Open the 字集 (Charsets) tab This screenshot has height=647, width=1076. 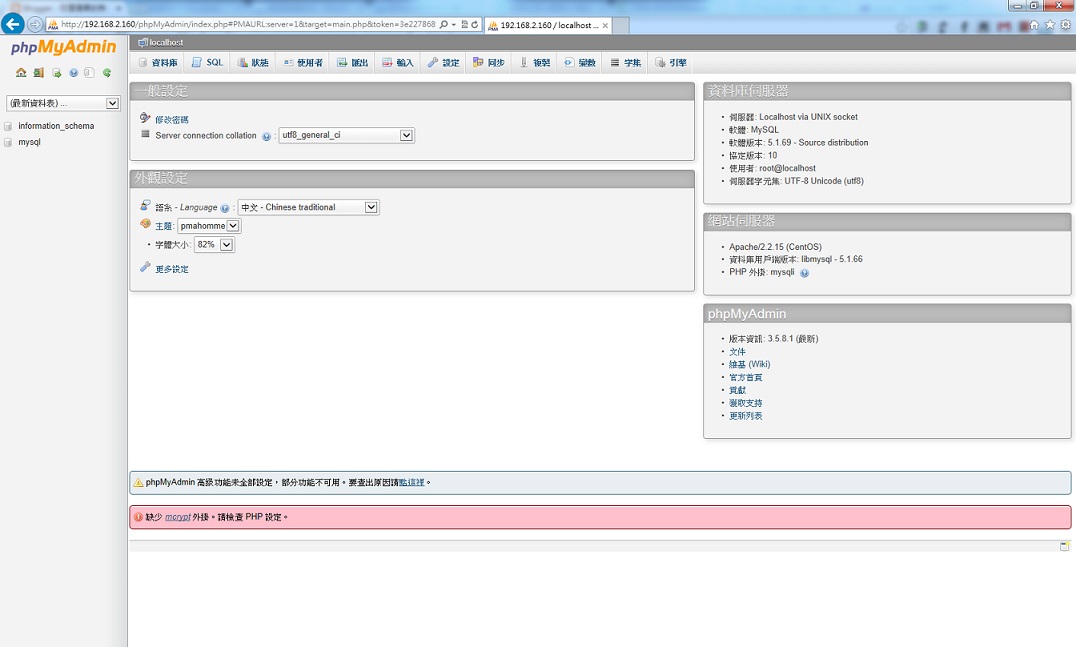point(625,62)
